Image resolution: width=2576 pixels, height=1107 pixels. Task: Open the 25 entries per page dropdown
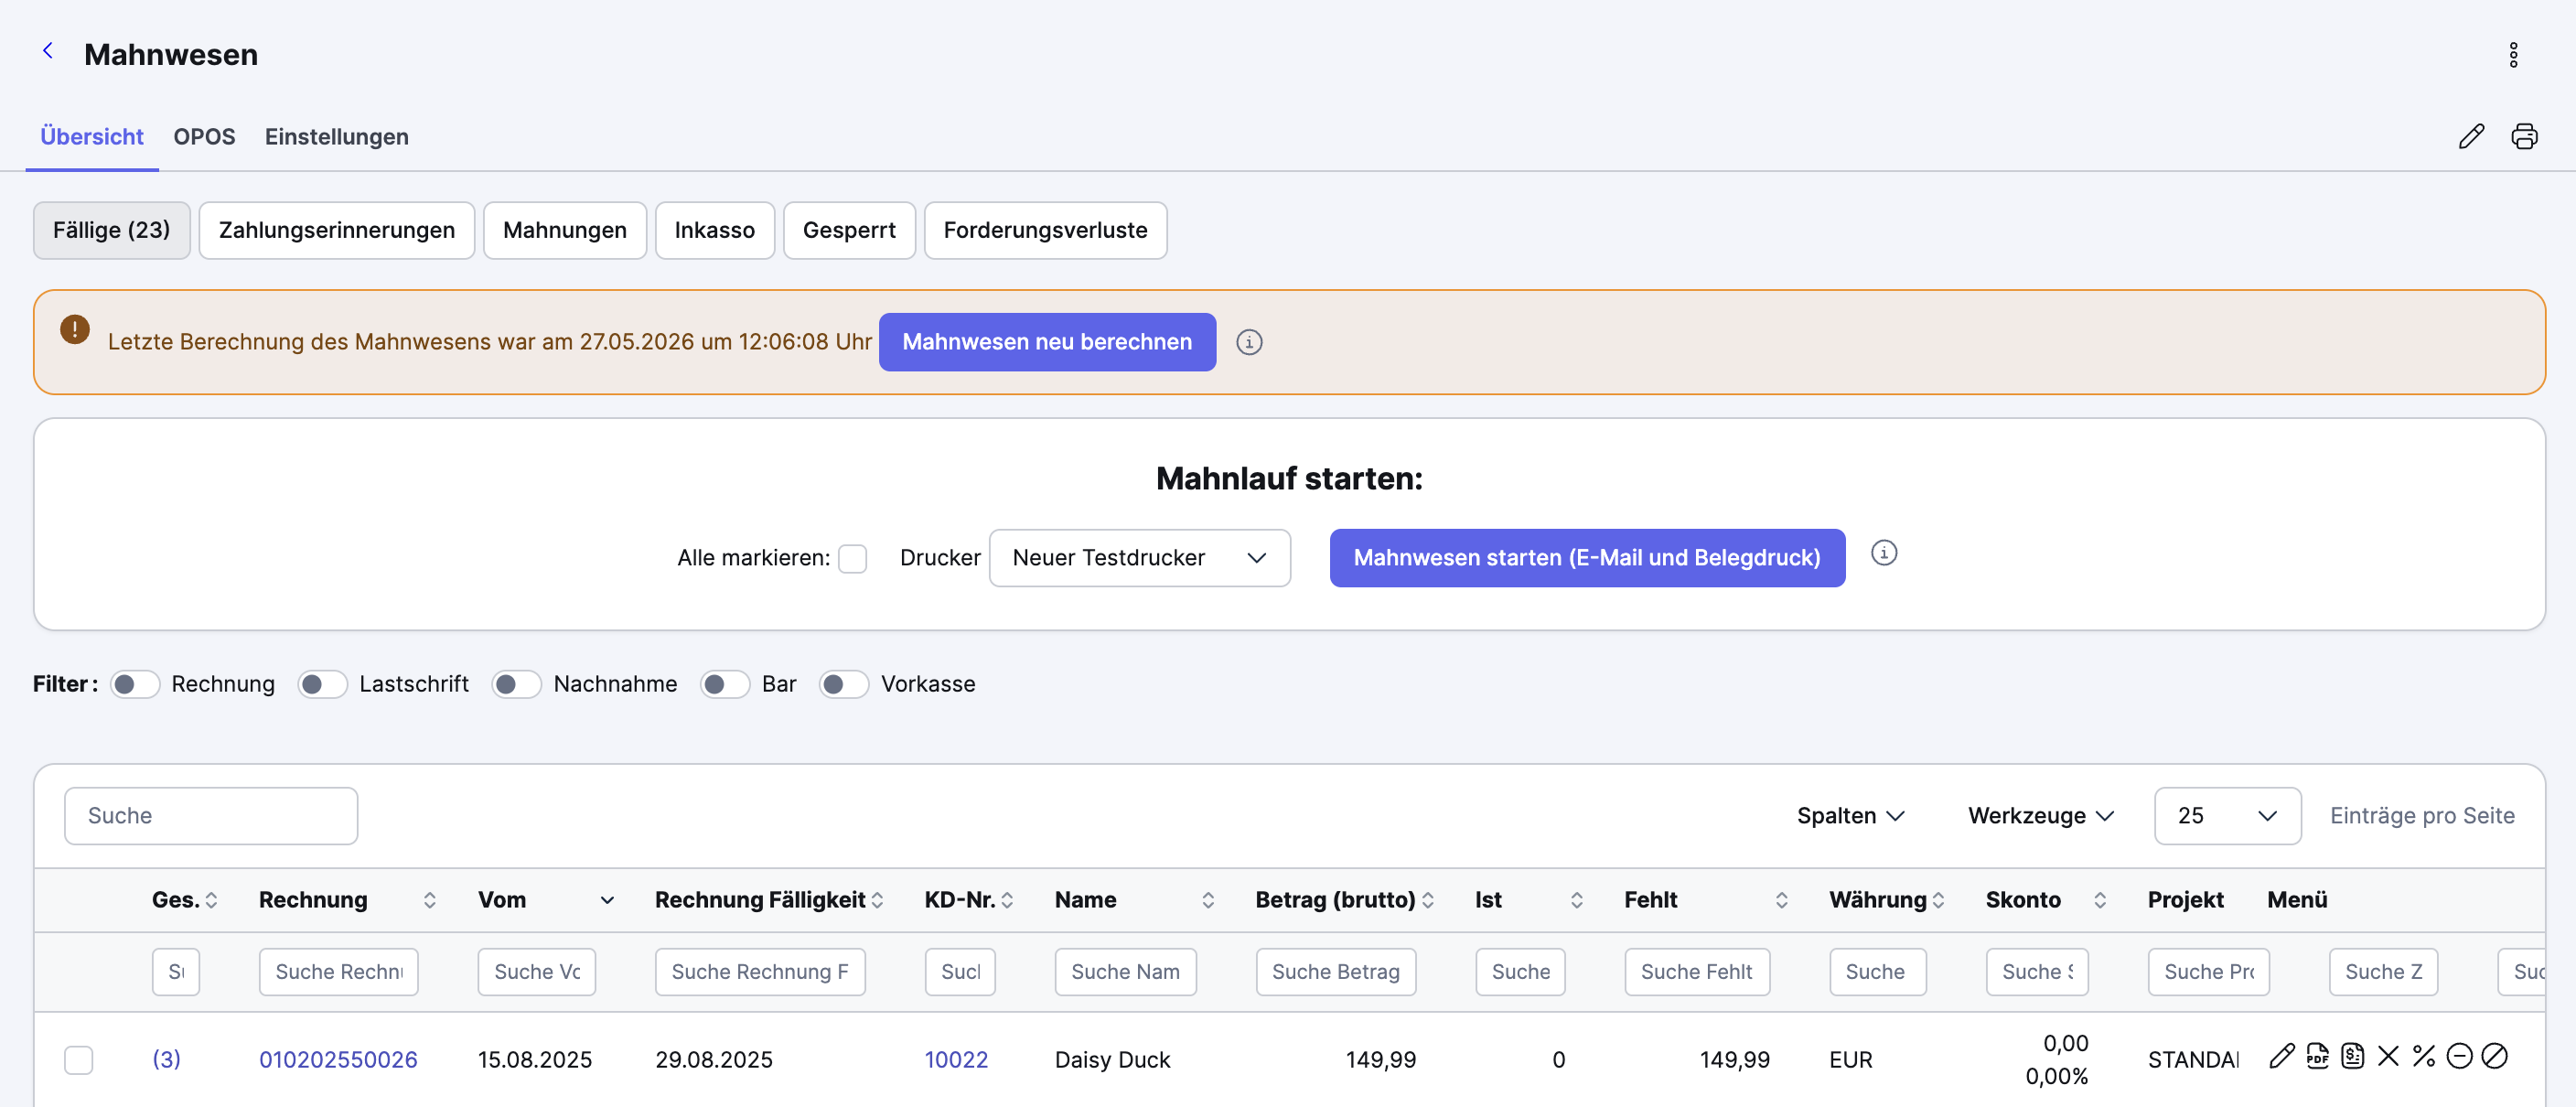click(2227, 816)
